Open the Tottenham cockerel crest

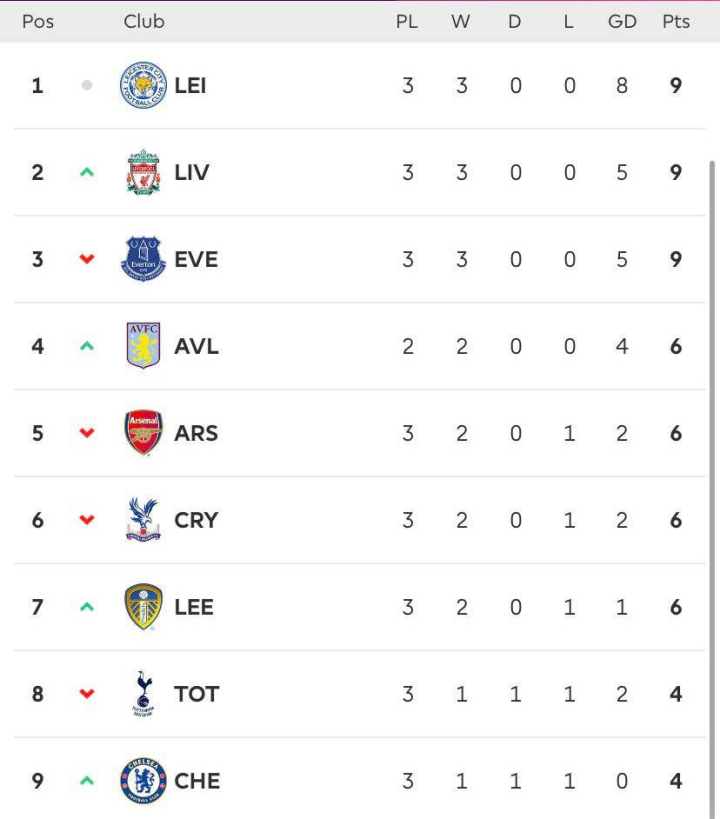tap(143, 694)
